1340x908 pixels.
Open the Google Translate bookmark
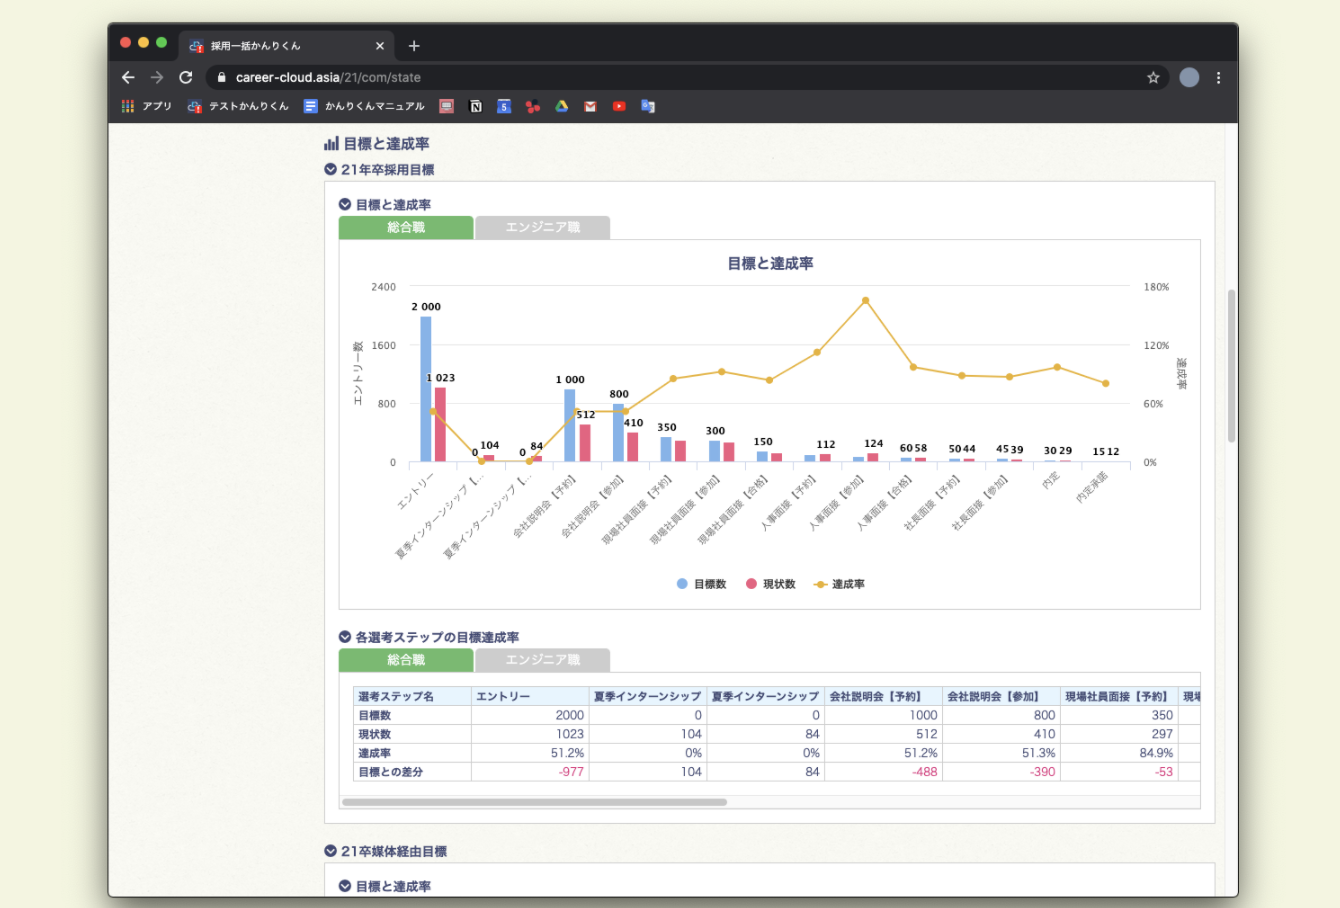click(648, 106)
